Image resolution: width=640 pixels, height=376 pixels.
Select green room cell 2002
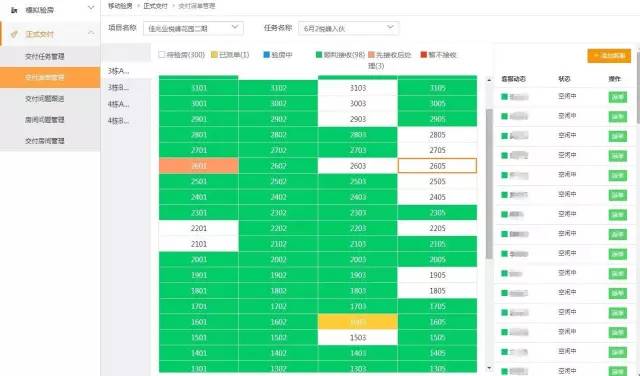278,259
